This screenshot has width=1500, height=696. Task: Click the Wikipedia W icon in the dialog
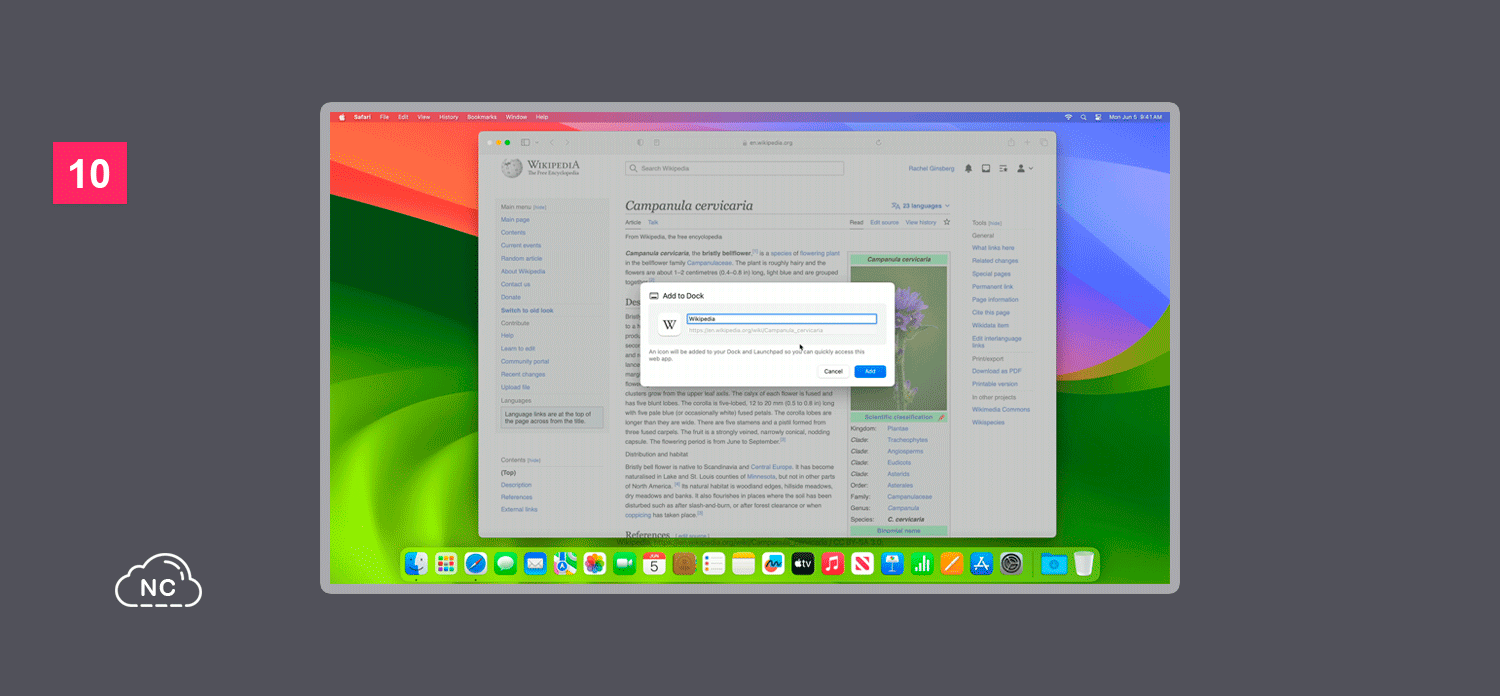(669, 325)
